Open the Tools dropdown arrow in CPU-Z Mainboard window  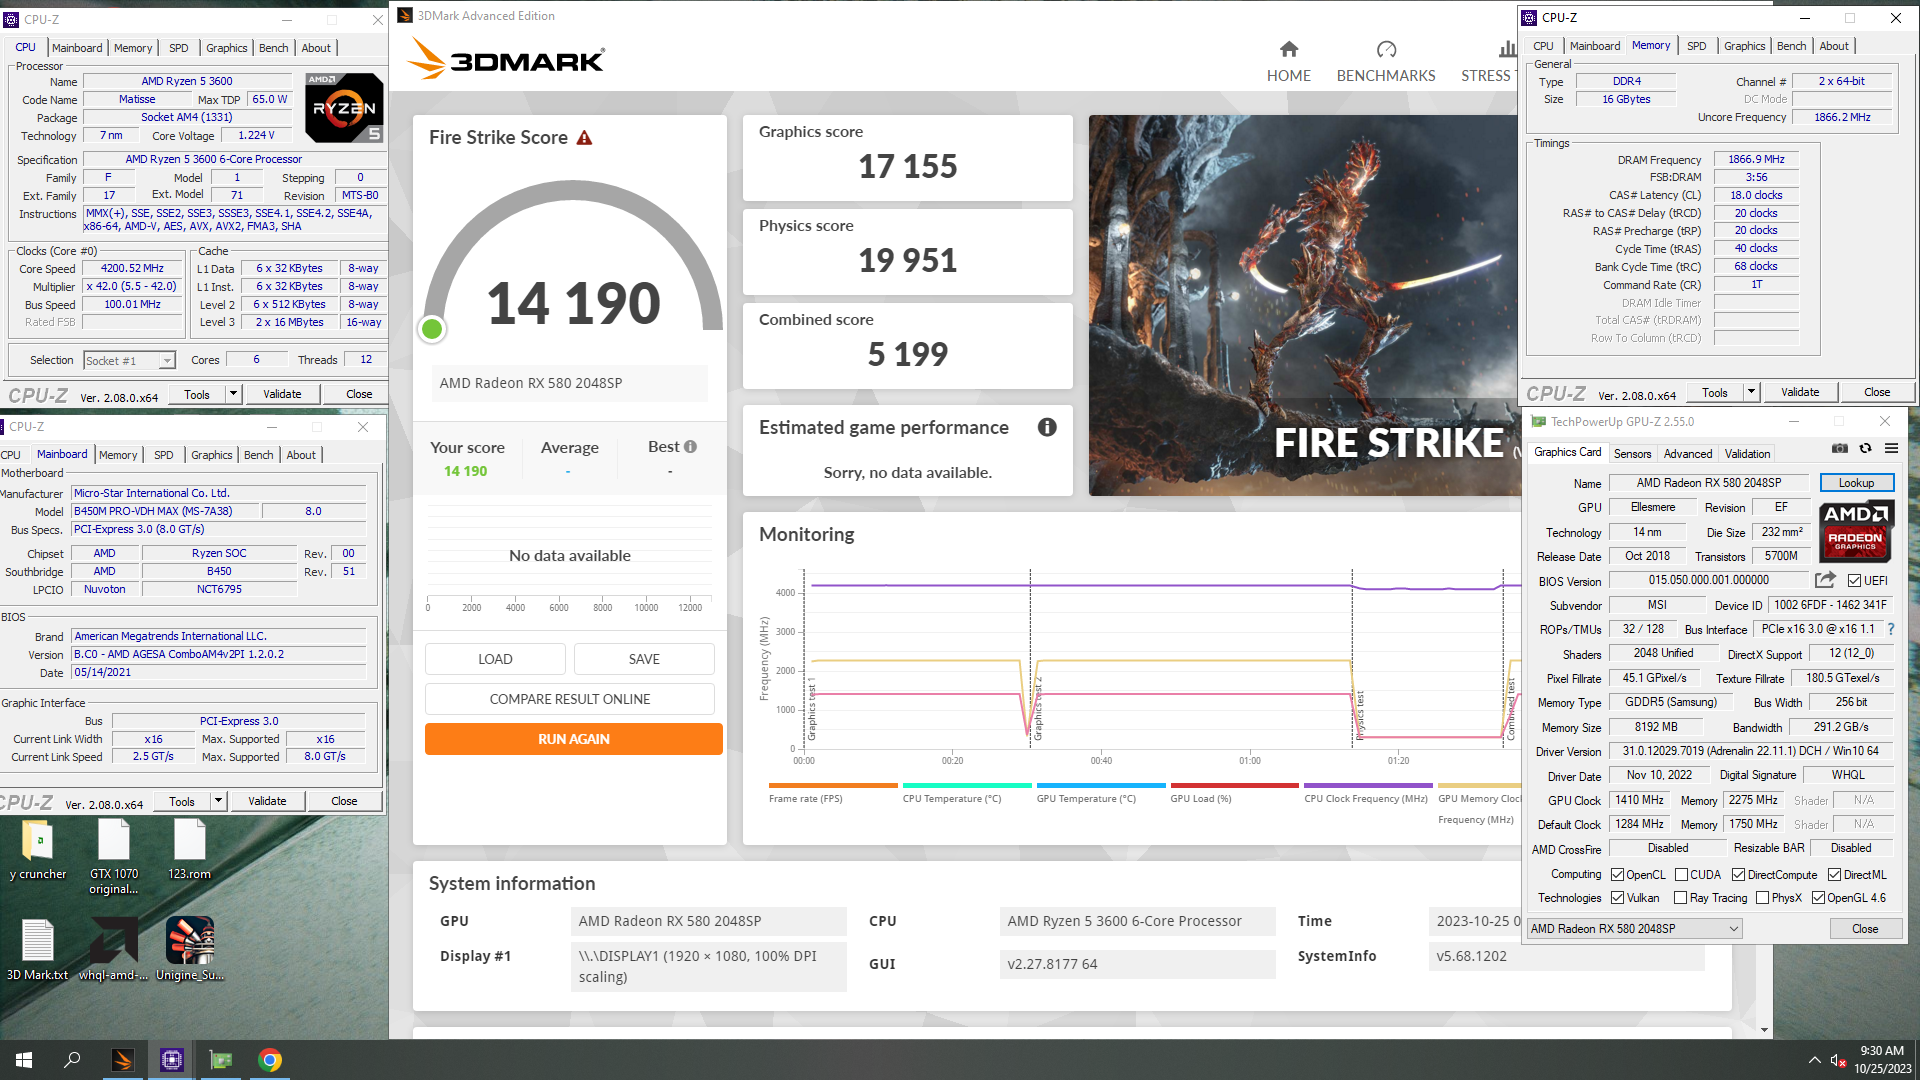(219, 801)
